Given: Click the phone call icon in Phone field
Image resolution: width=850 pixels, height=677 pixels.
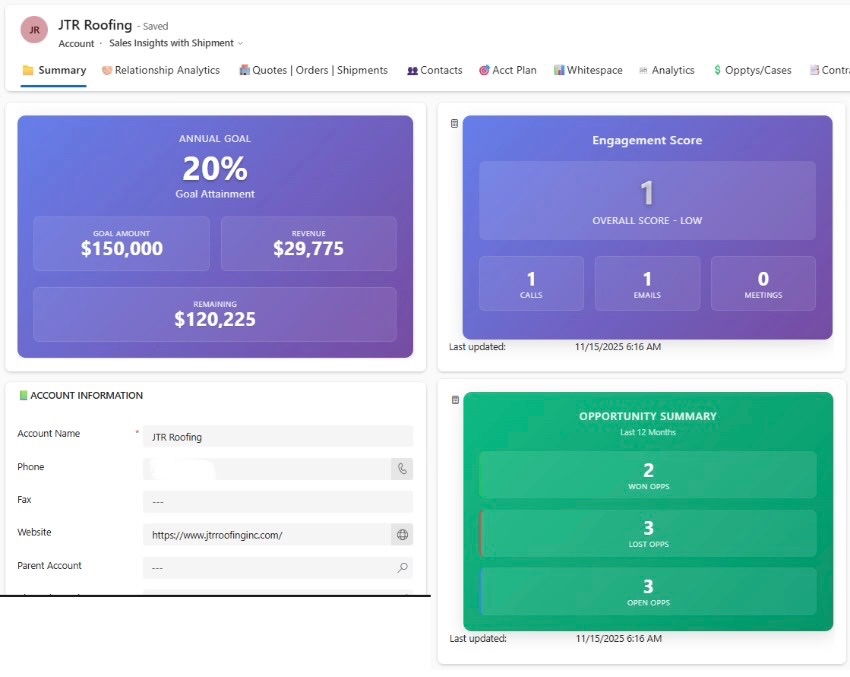Looking at the screenshot, I should tap(402, 469).
